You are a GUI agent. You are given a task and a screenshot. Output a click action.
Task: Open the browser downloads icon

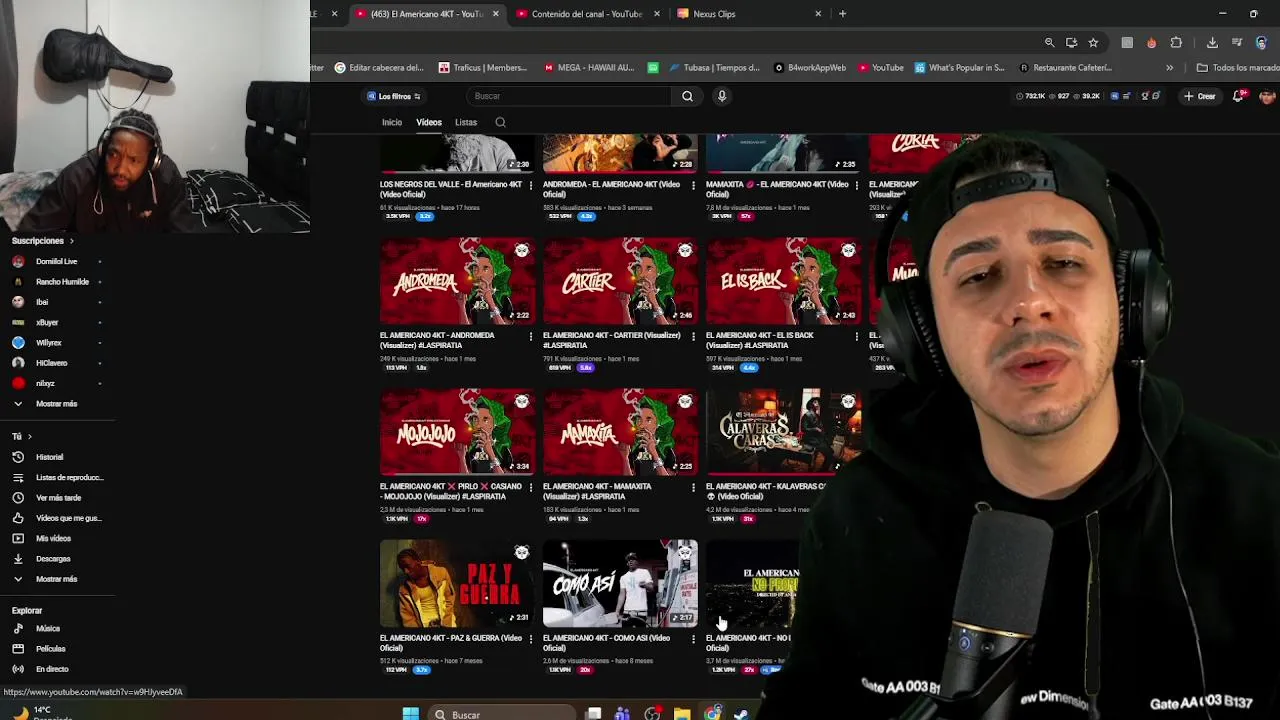[1212, 43]
